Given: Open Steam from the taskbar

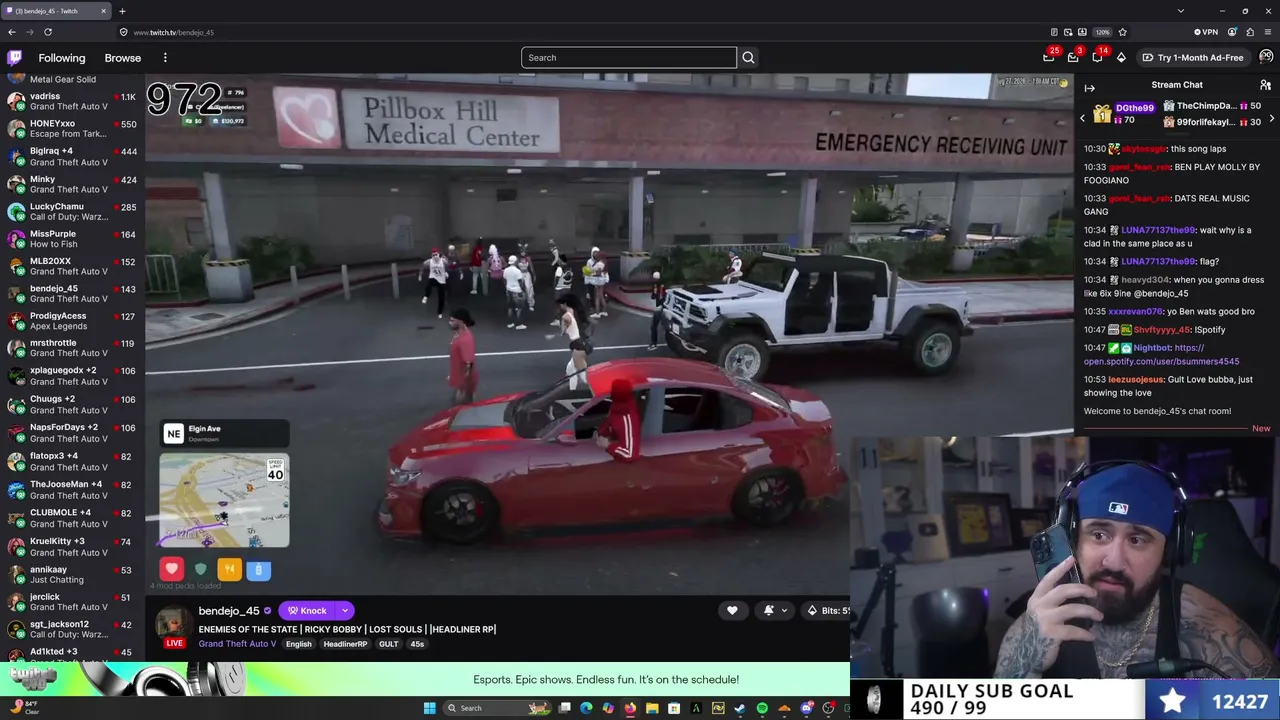Looking at the screenshot, I should (x=740, y=708).
